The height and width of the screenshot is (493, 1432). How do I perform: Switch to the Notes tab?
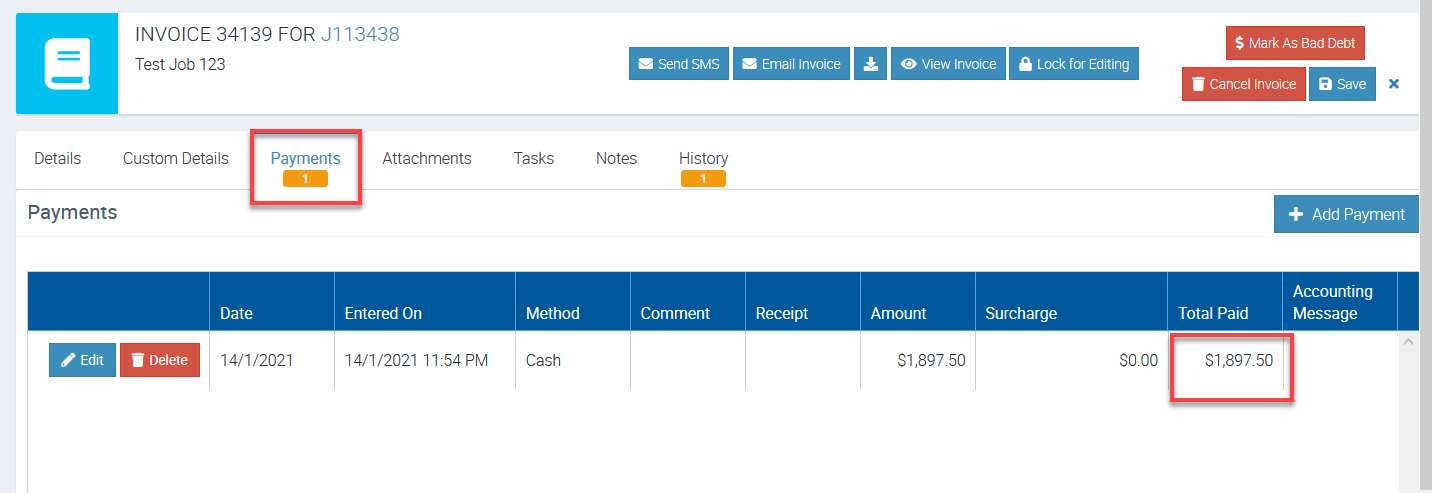click(616, 158)
